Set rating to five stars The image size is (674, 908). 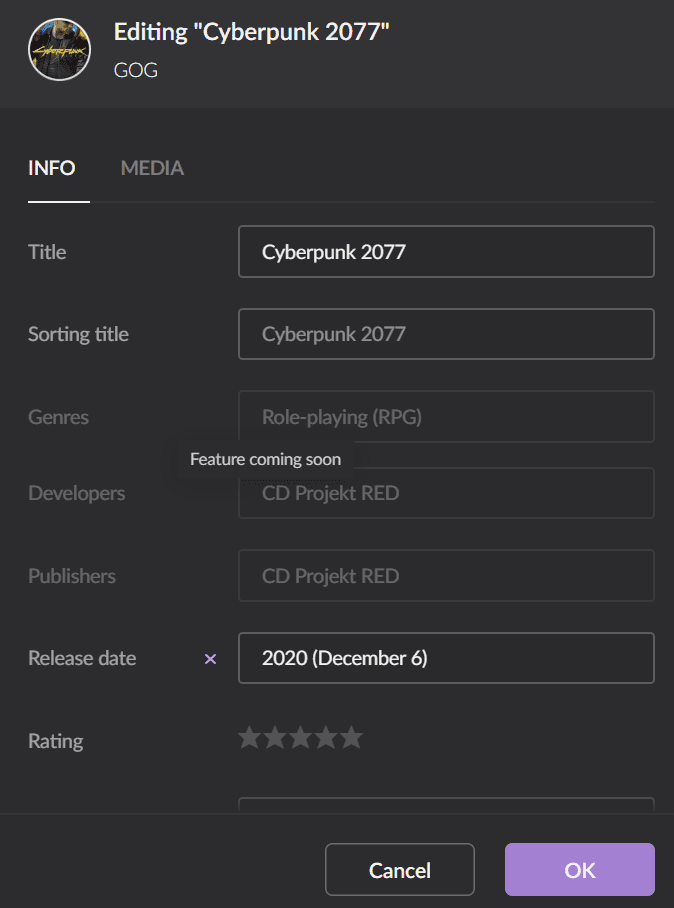click(x=351, y=738)
